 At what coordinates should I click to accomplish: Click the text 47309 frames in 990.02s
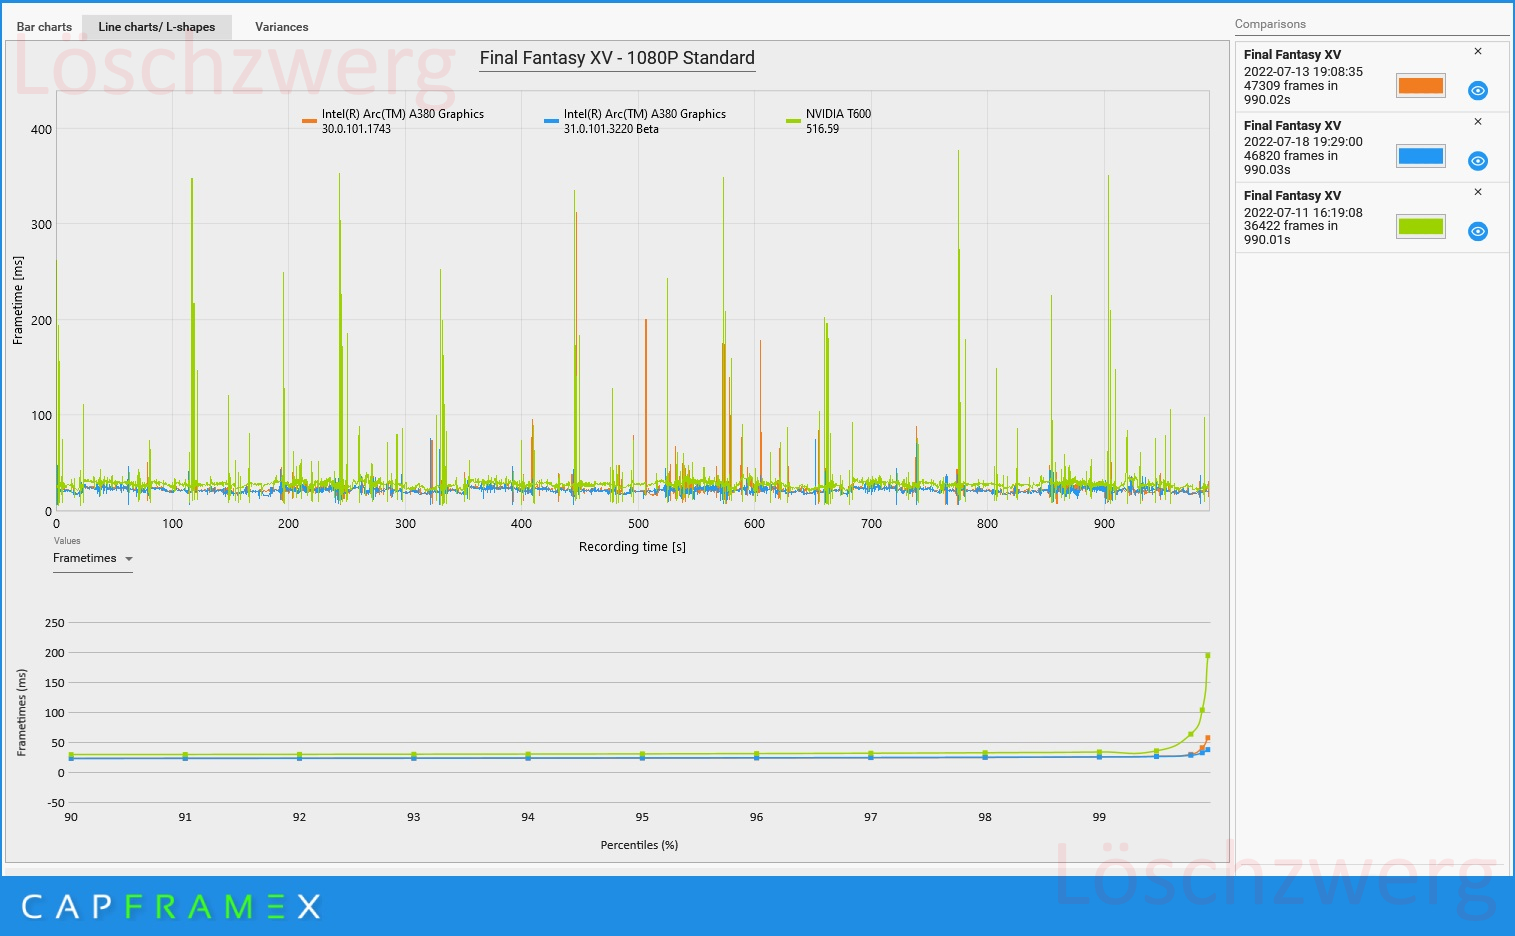1290,93
